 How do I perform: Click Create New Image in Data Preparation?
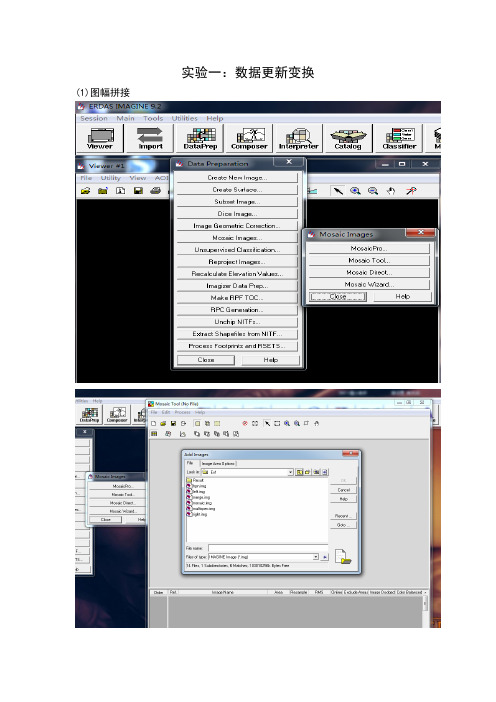[237, 178]
